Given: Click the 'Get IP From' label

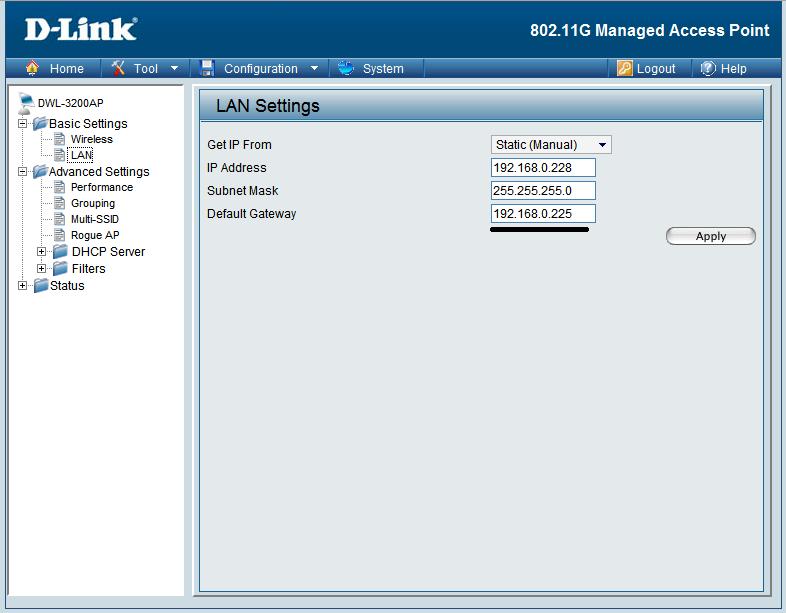Looking at the screenshot, I should click(x=239, y=144).
